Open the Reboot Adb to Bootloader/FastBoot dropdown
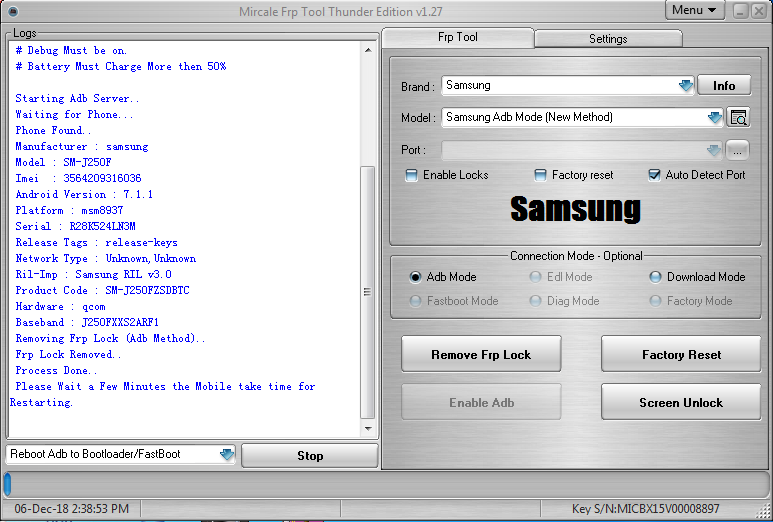773x522 pixels. pos(226,454)
